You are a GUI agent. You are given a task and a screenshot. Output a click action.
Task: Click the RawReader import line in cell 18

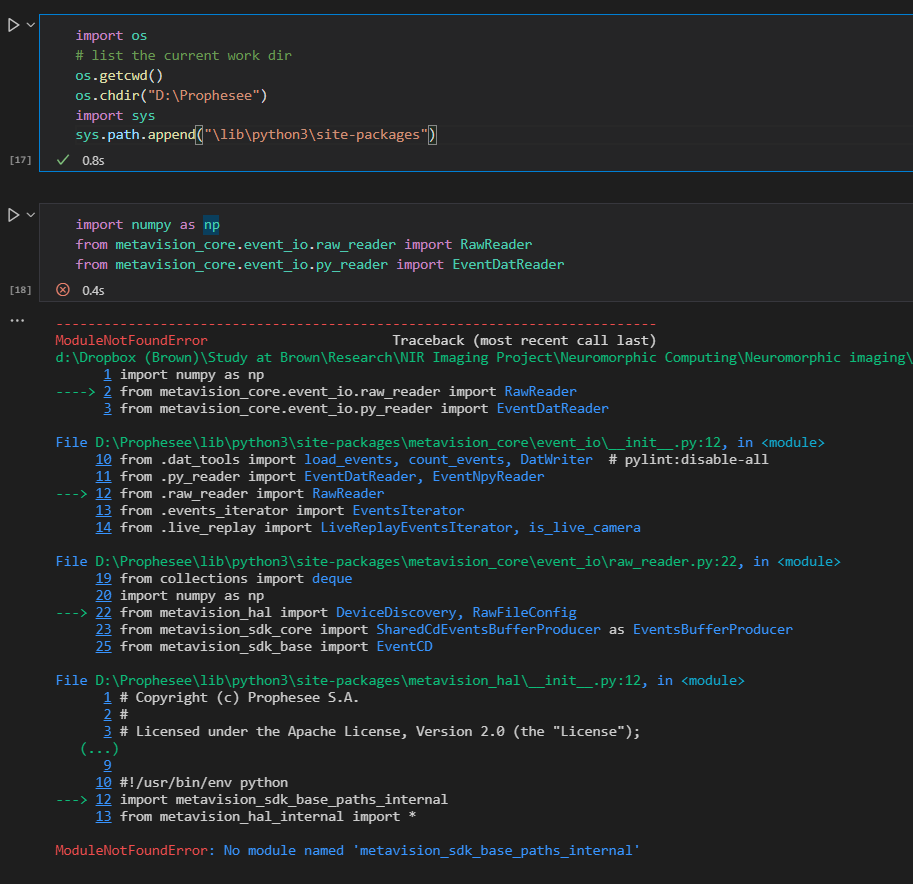(x=303, y=245)
